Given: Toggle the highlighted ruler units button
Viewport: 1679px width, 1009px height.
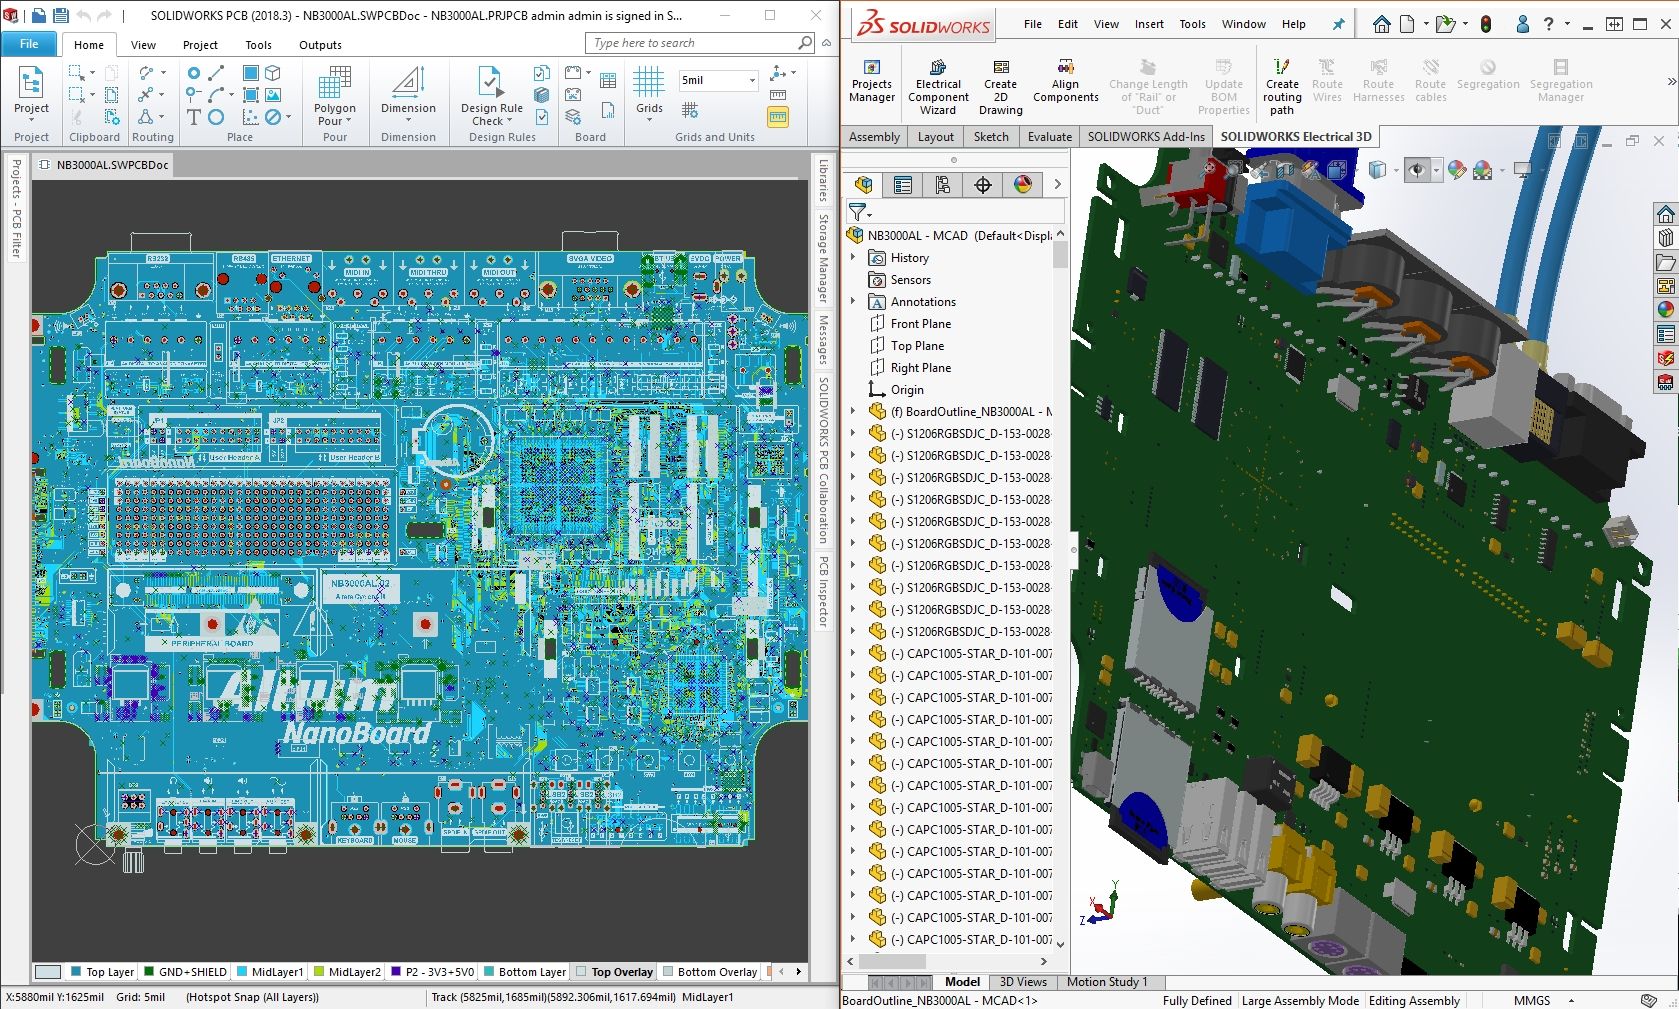Looking at the screenshot, I should 777,117.
